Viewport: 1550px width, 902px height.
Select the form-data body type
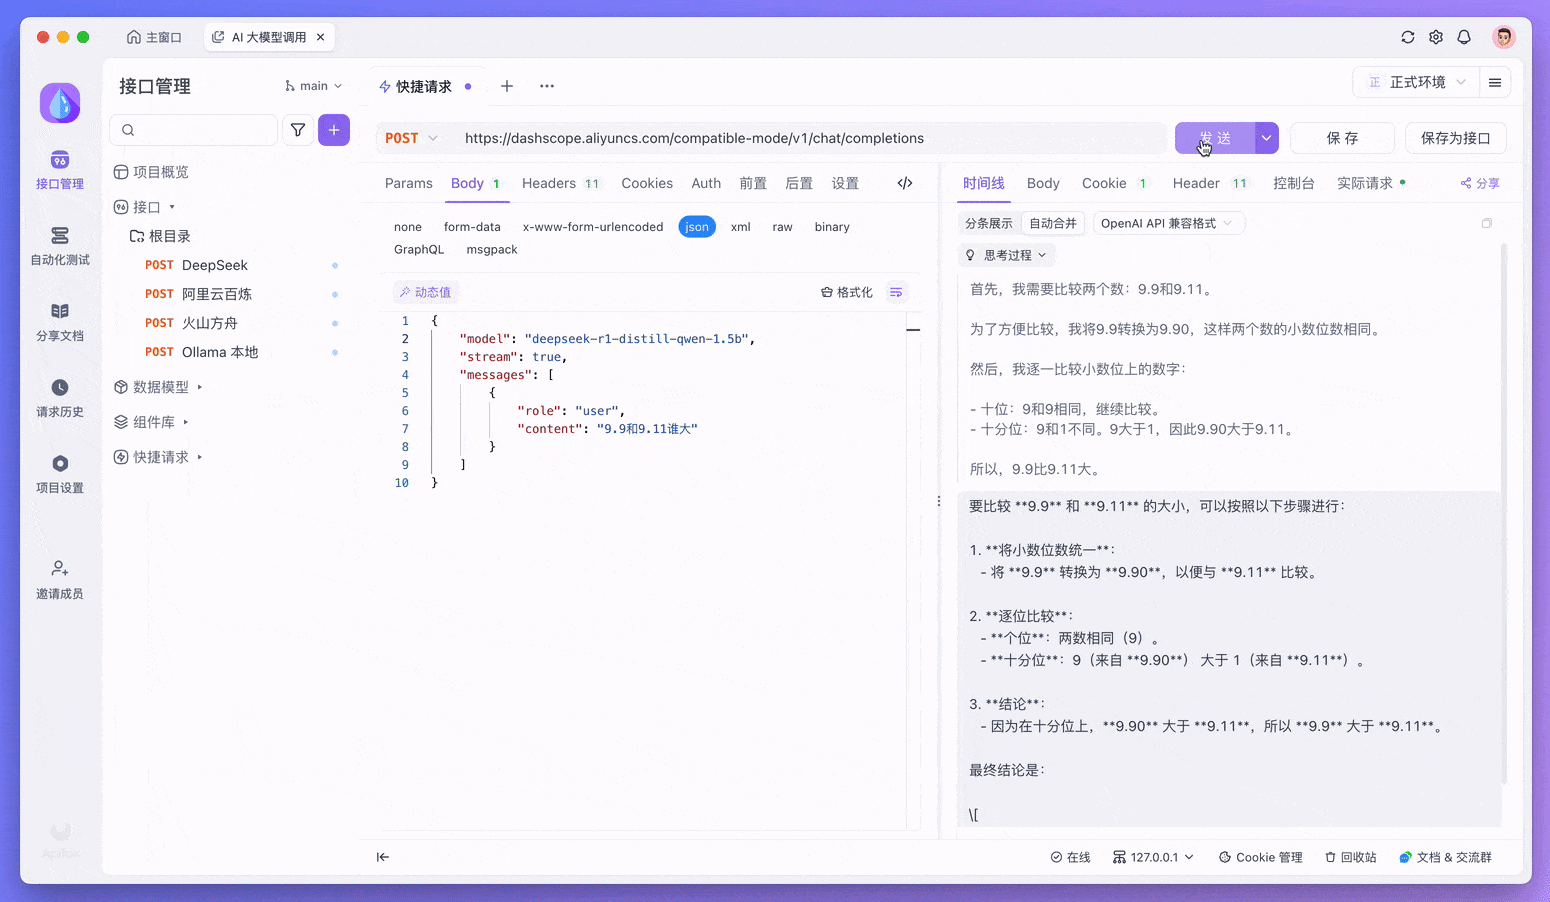pyautogui.click(x=472, y=227)
